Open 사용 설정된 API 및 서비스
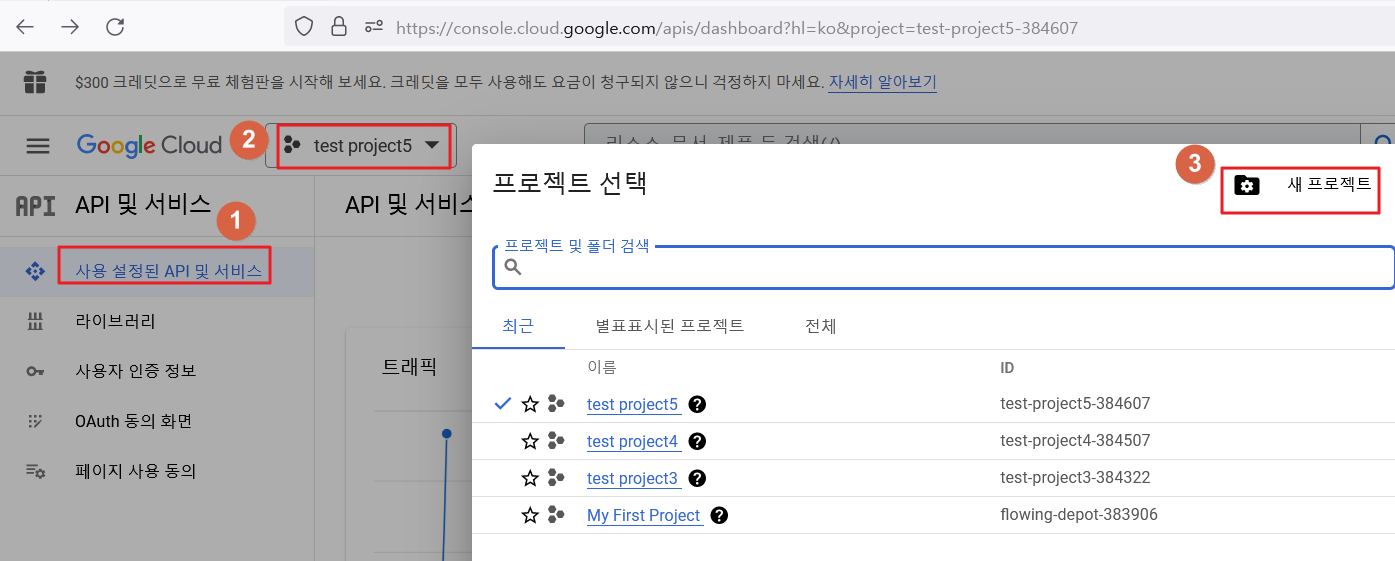1395x561 pixels. pyautogui.click(x=168, y=270)
